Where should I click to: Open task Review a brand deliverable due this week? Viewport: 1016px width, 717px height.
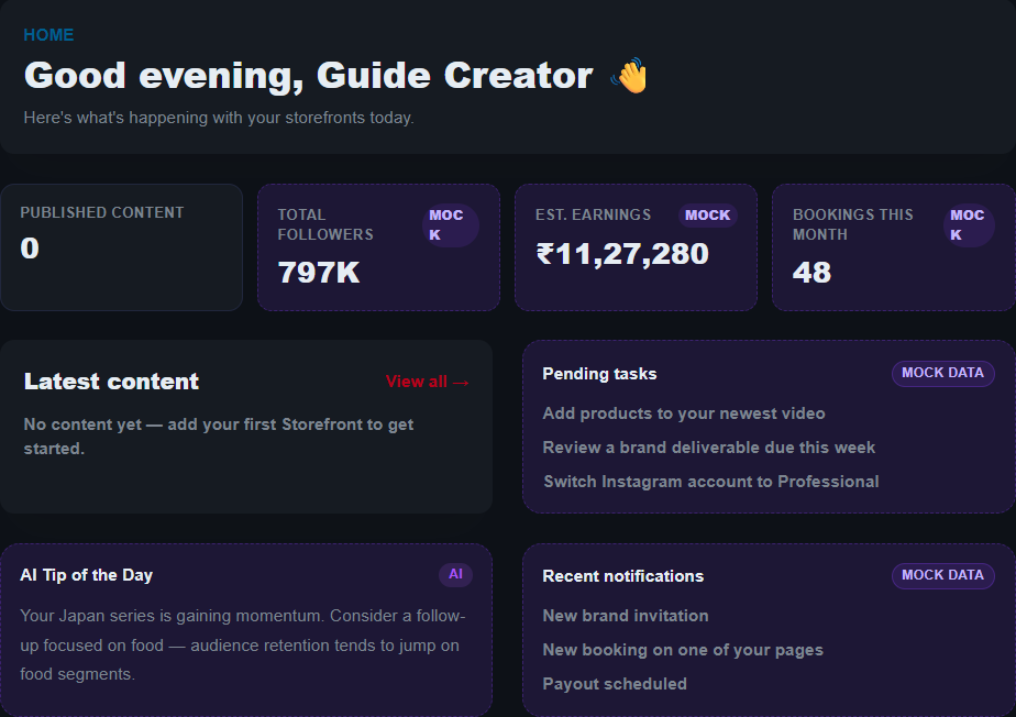coord(709,448)
